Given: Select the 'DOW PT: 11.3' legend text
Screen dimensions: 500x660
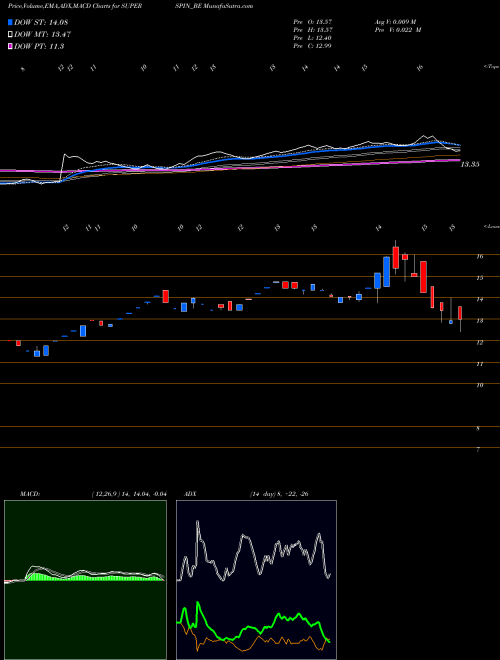Looking at the screenshot, I should [39, 46].
